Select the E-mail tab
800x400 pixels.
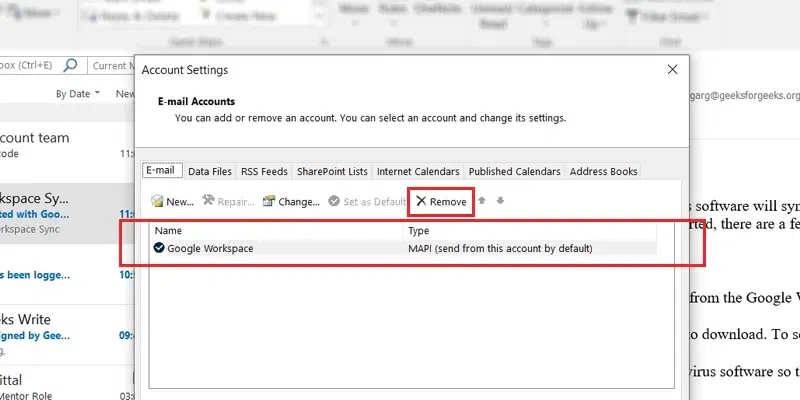point(161,170)
